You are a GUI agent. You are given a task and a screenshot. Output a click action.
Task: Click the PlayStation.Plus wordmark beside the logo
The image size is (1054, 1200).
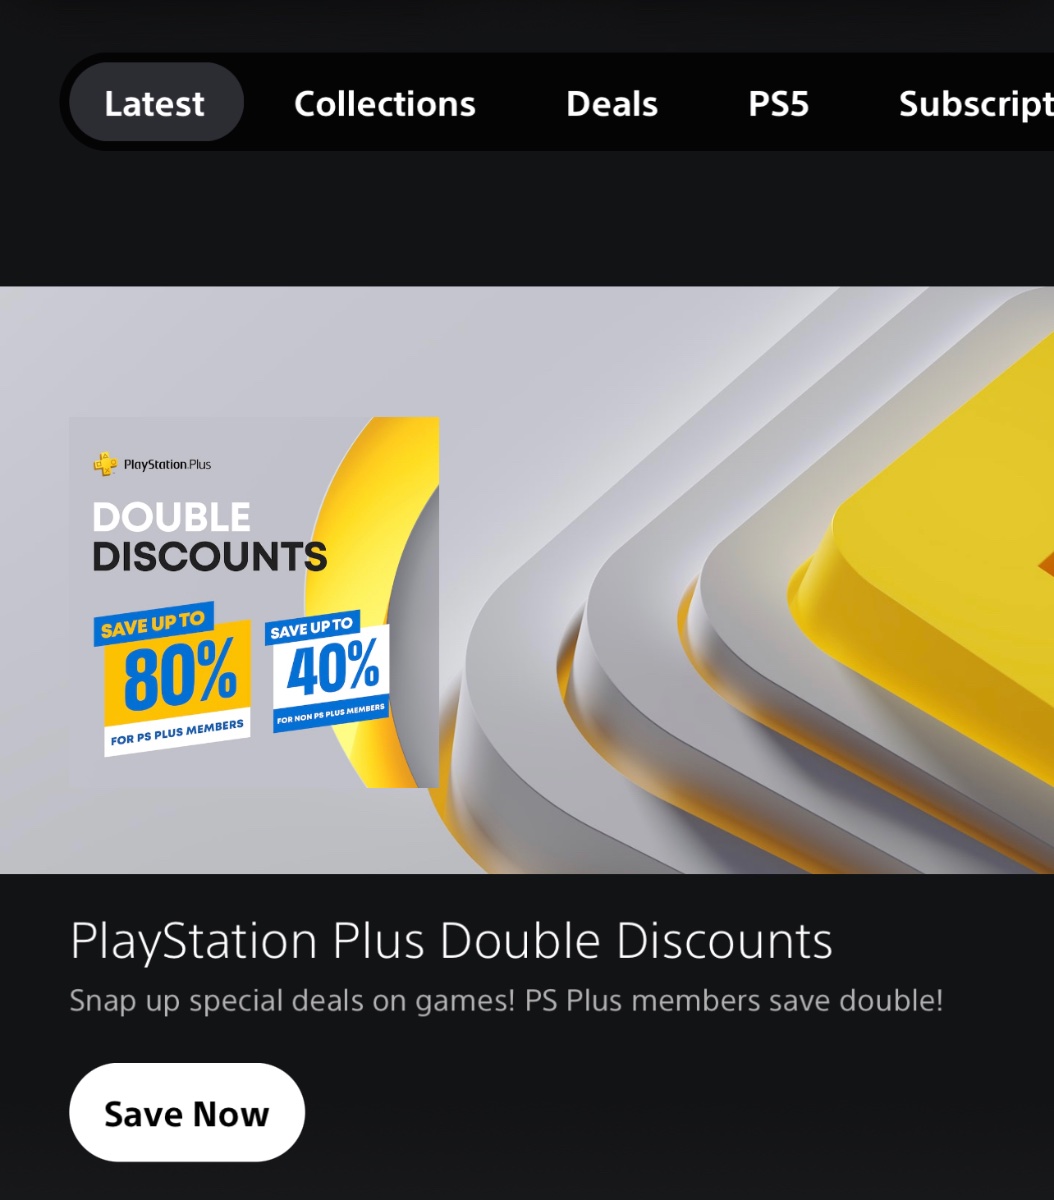click(167, 465)
